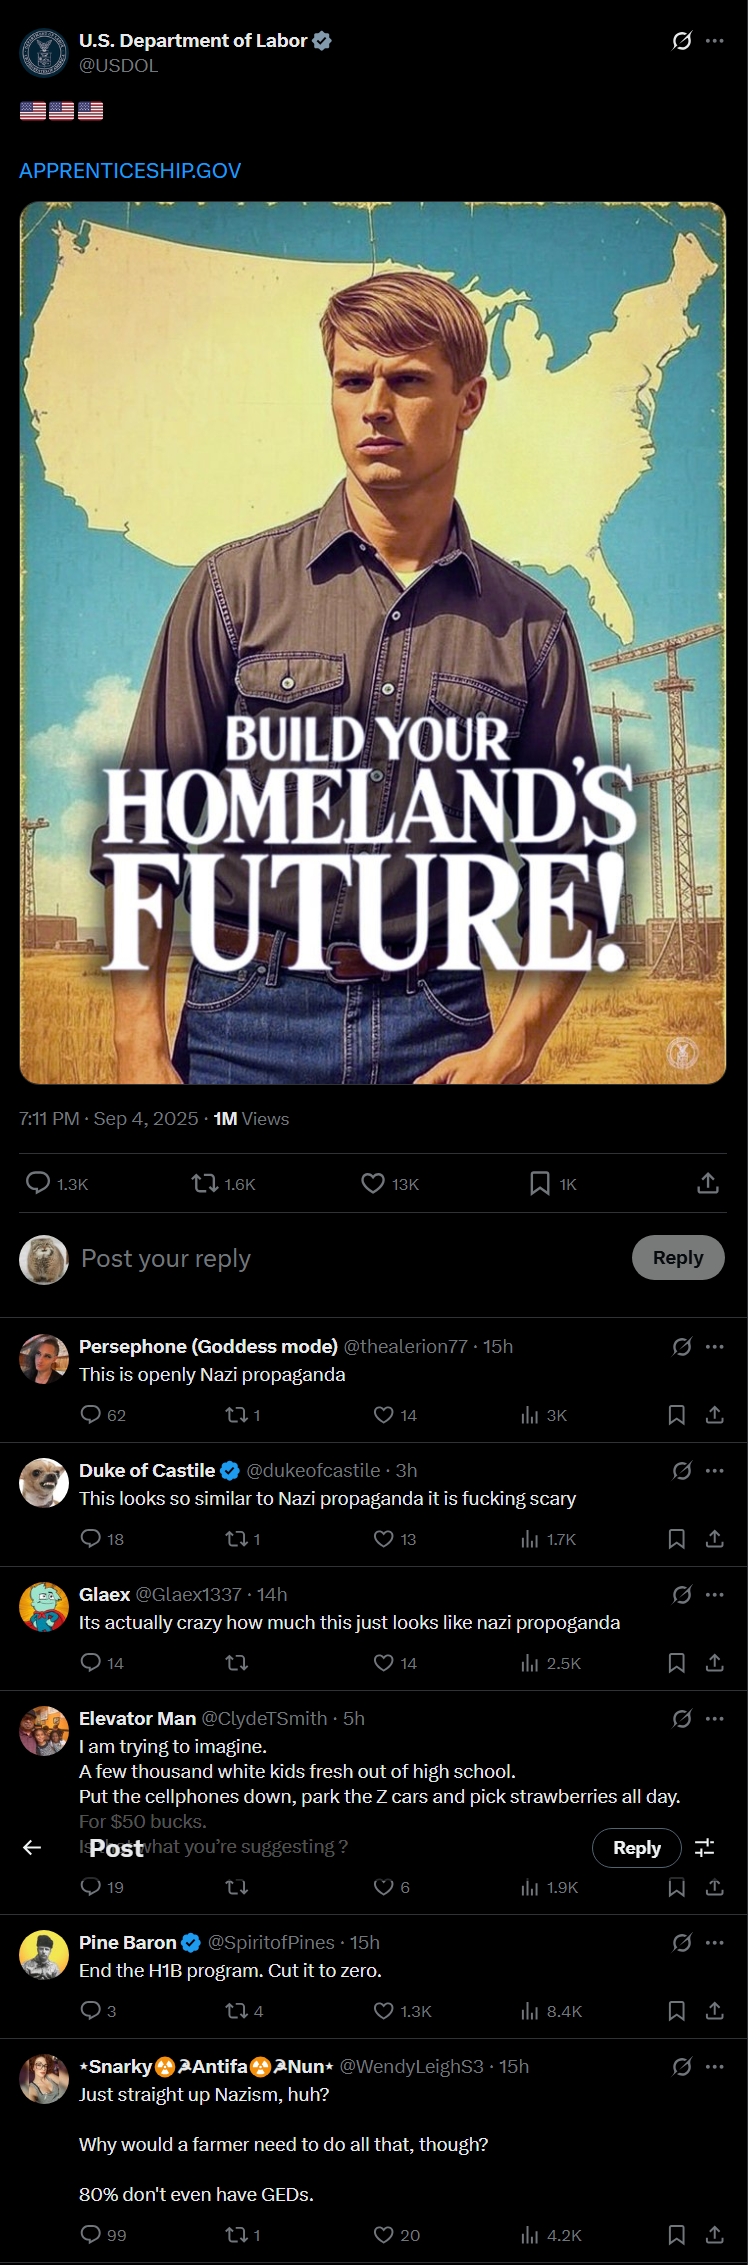Screen dimensions: 748x2265
Task: Open more options on Persephone's reply
Action: [x=714, y=1346]
